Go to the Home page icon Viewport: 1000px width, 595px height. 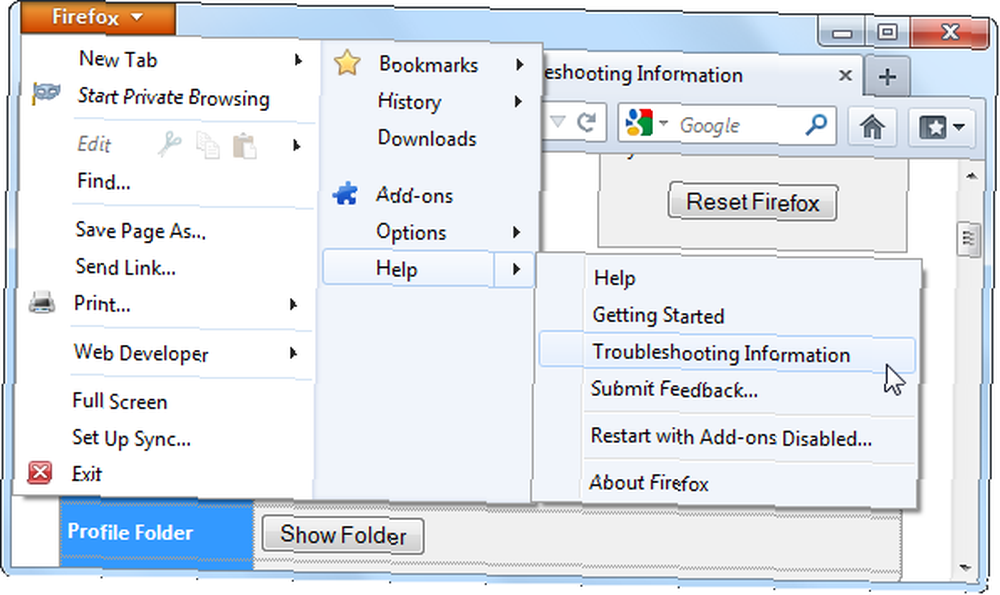[x=872, y=126]
